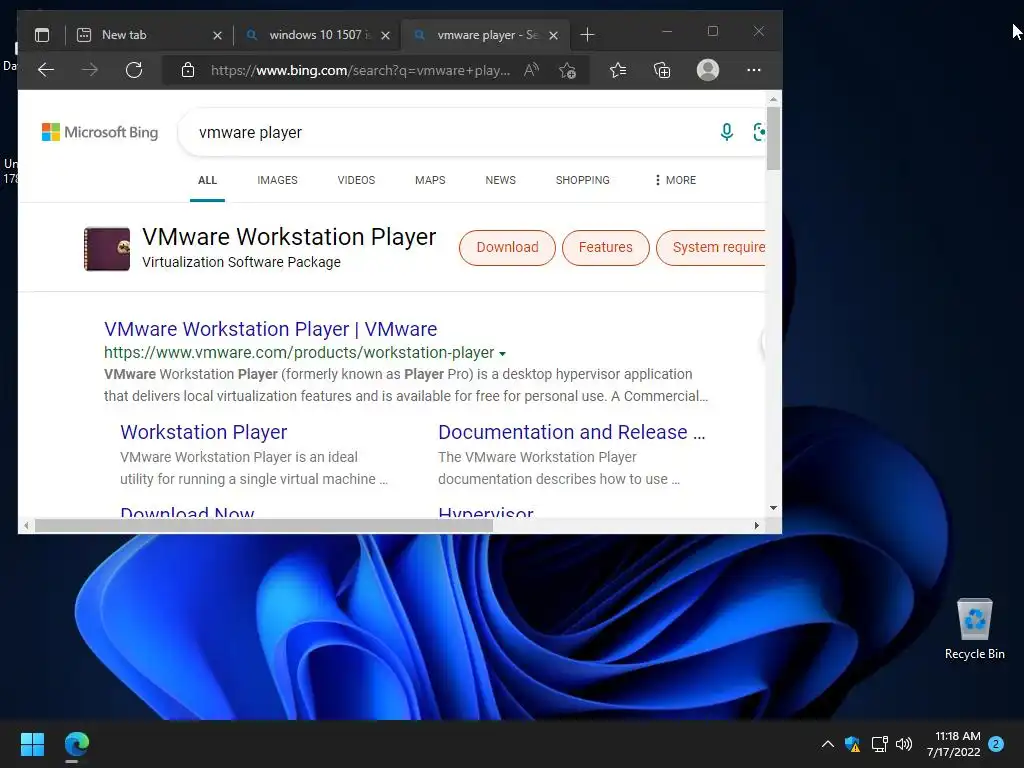Viewport: 1024px width, 768px height.
Task: Open the VMware Workstation Player thumbnail image
Action: (107, 249)
